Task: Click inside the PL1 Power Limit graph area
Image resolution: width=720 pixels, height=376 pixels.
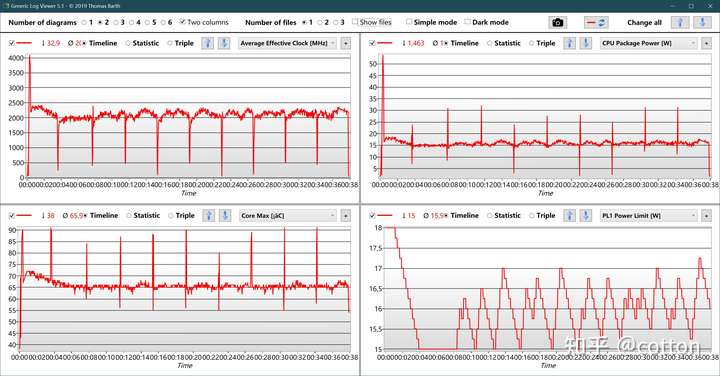Action: point(549,289)
